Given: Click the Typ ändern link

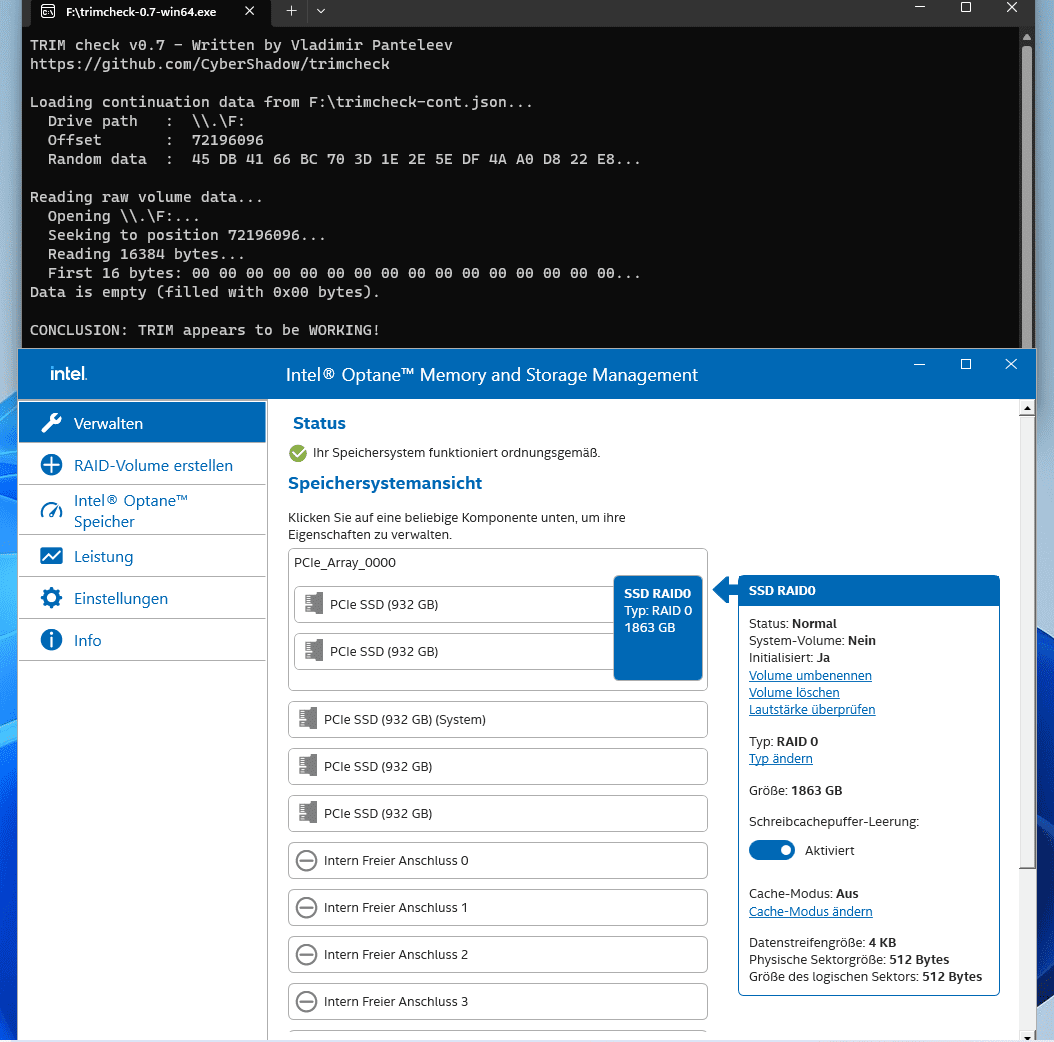Looking at the screenshot, I should coord(780,758).
